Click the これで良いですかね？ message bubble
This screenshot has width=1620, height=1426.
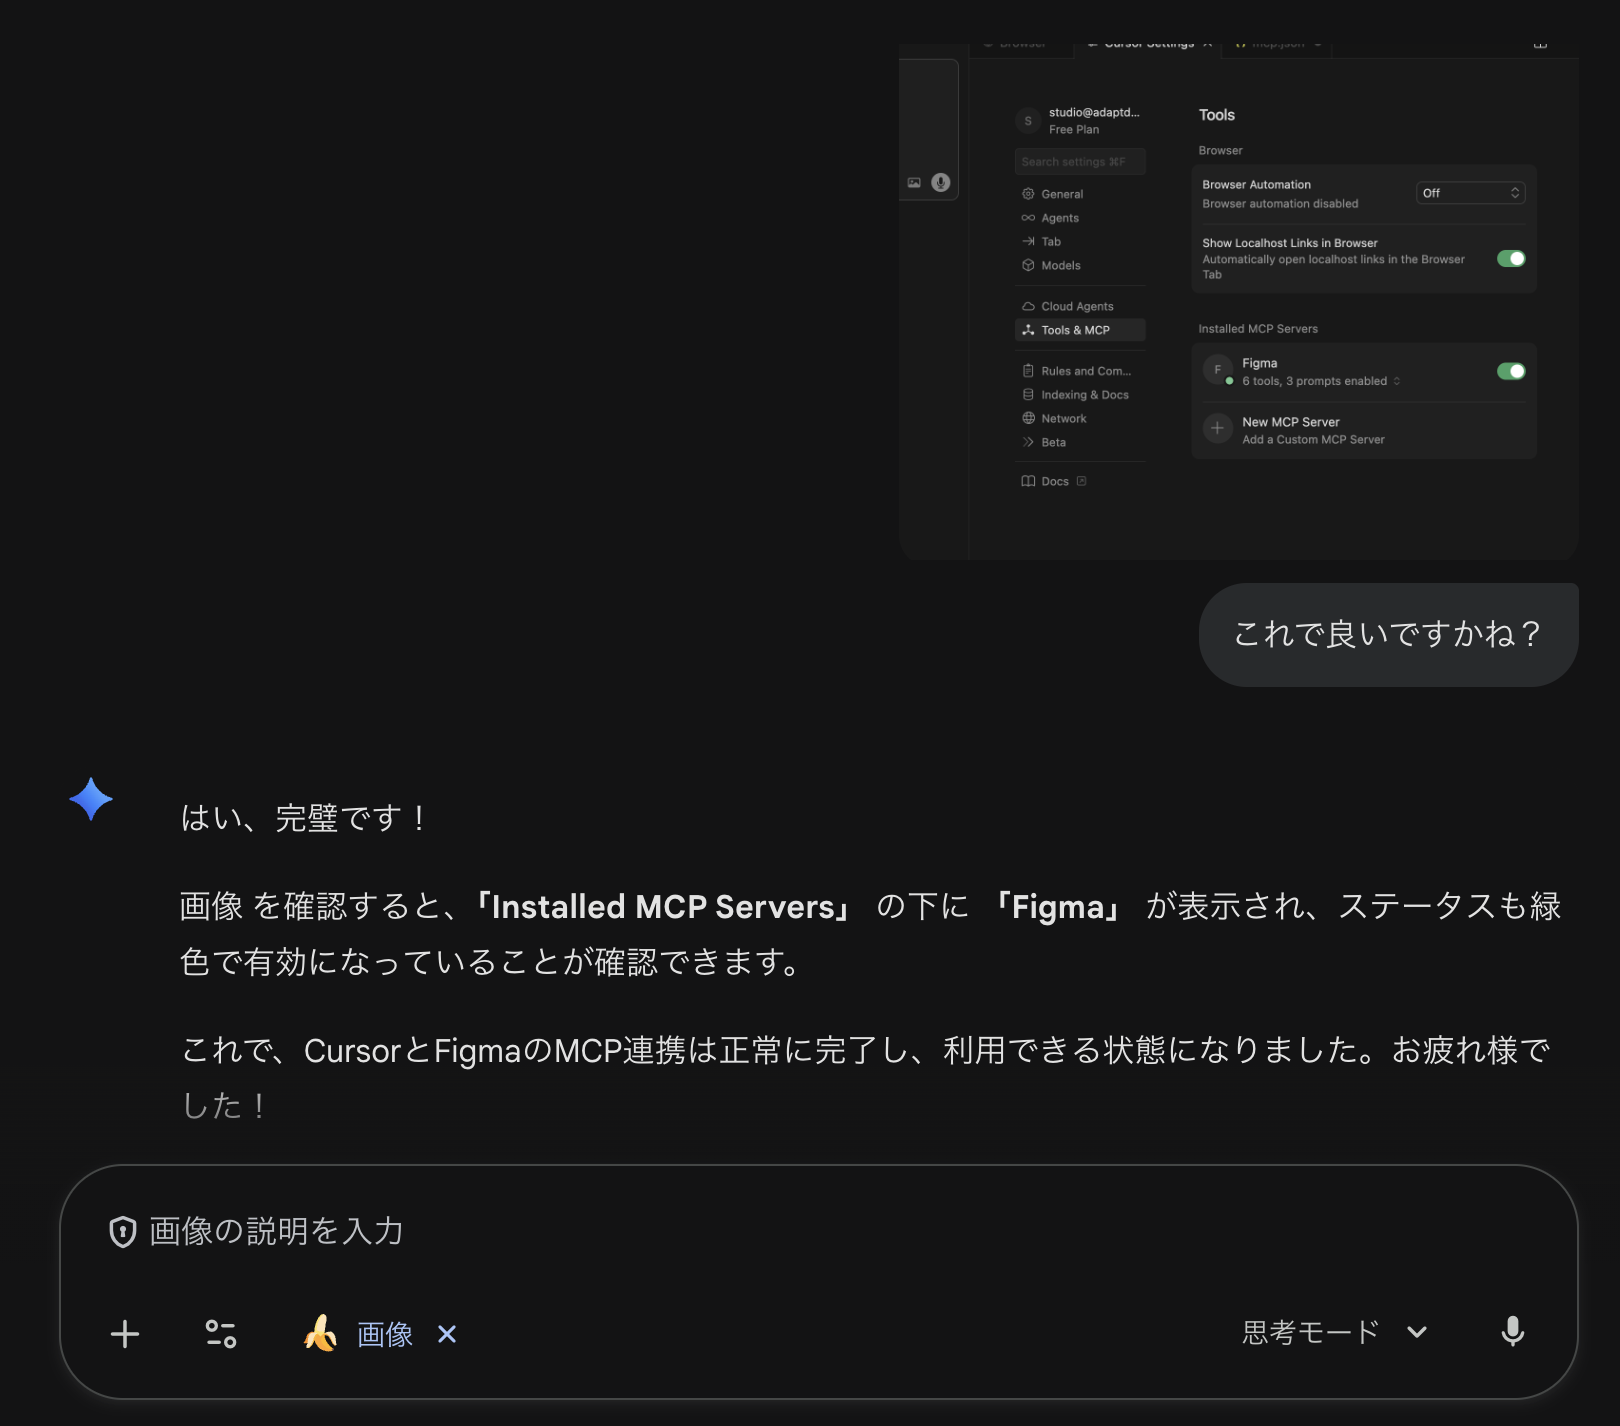click(x=1388, y=634)
